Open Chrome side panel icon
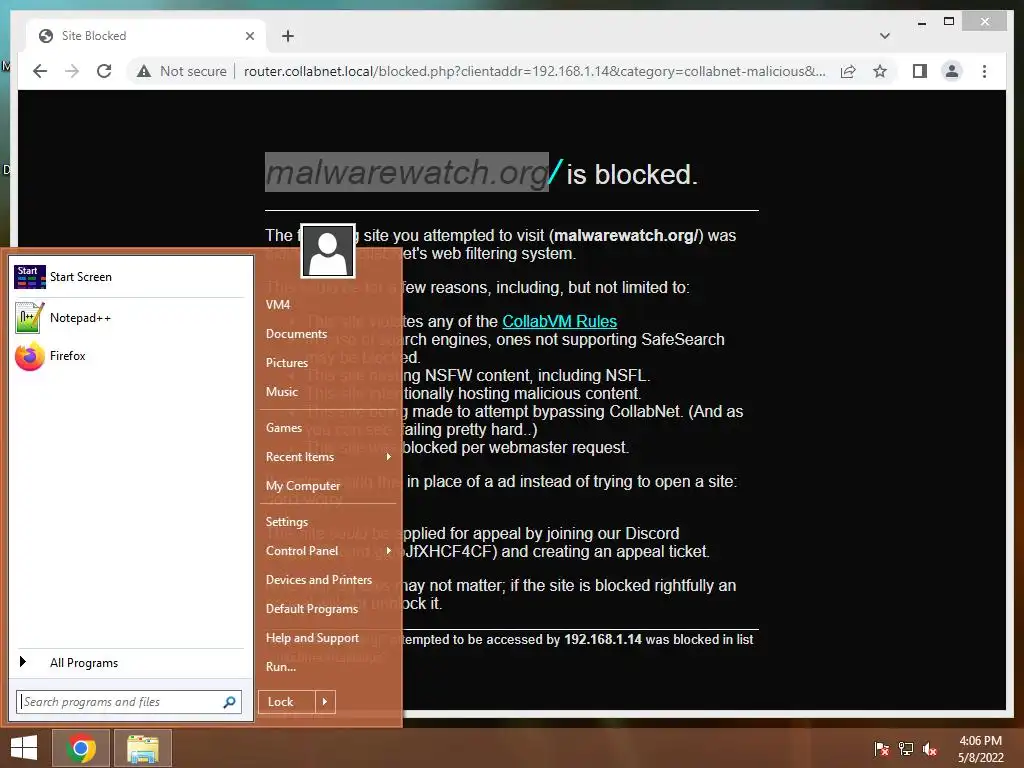Viewport: 1024px width, 768px height. tap(920, 71)
